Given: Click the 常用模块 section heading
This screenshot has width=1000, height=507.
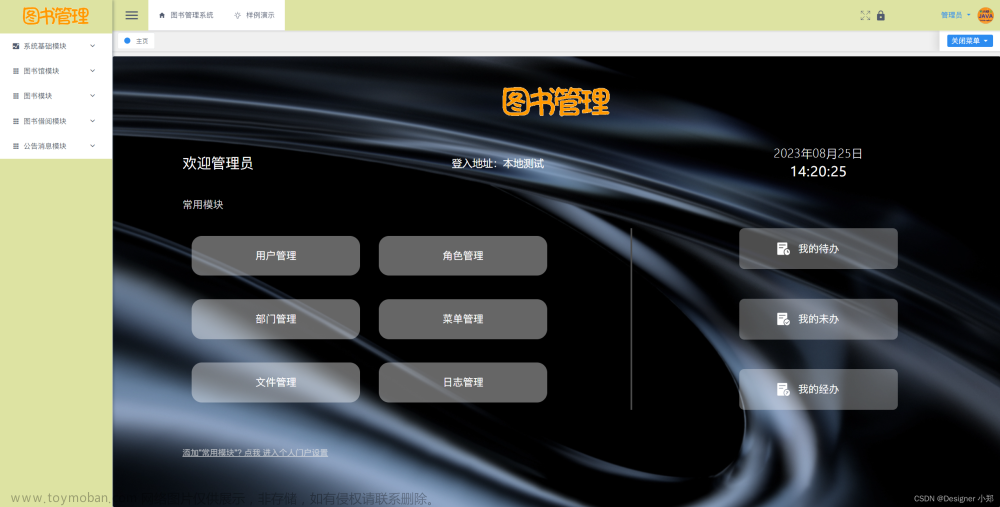Looking at the screenshot, I should [203, 205].
